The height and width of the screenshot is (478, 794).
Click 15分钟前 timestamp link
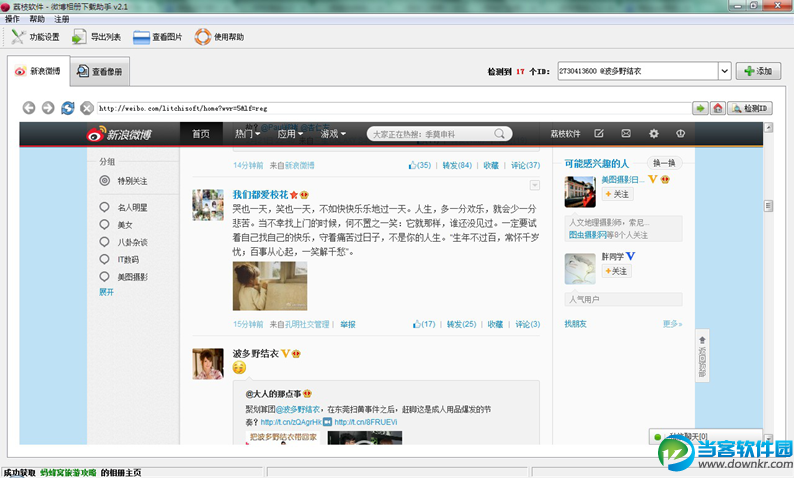(248, 324)
